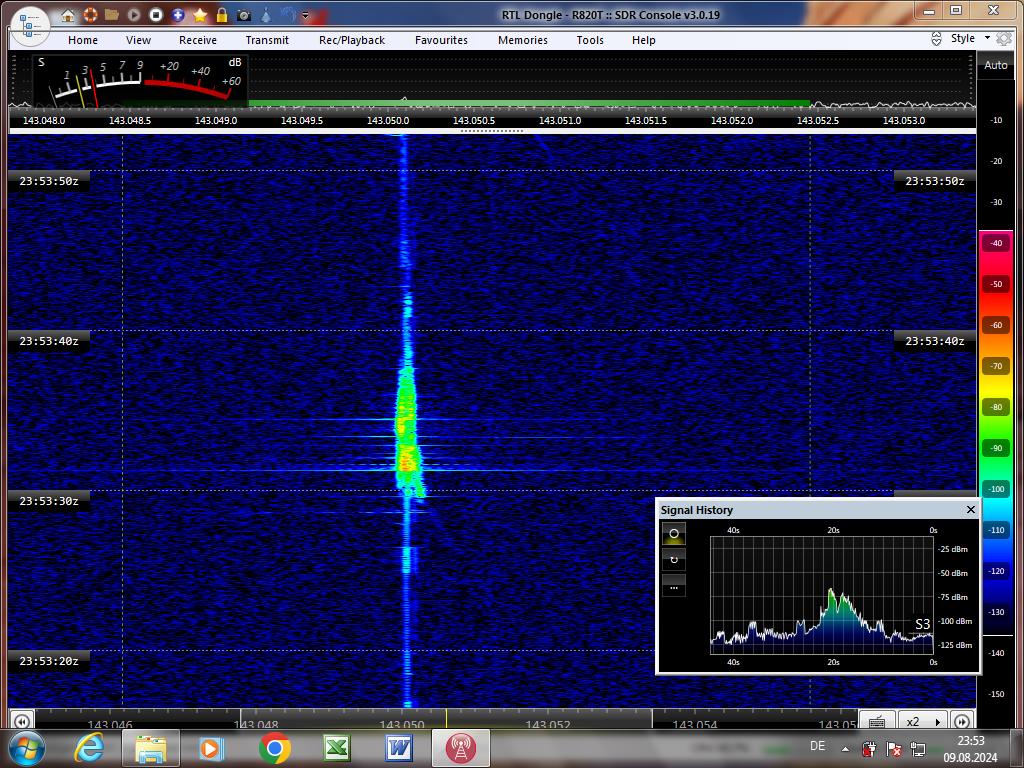Screen dimensions: 1024x768
Task: Toggle the Signal History record circle button
Action: click(x=674, y=534)
